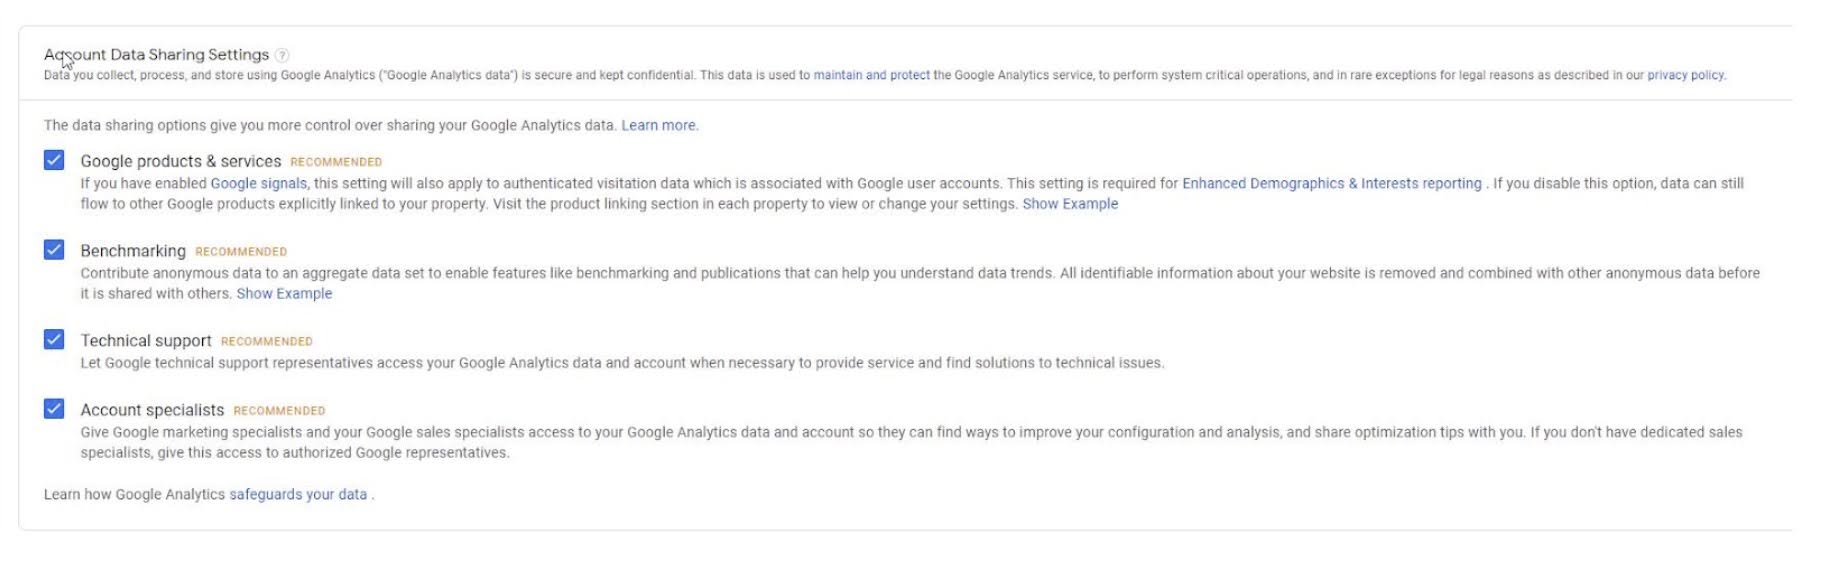The height and width of the screenshot is (570, 1830).
Task: Click the help icon beside Account Data Sharing Settings
Action: point(282,55)
